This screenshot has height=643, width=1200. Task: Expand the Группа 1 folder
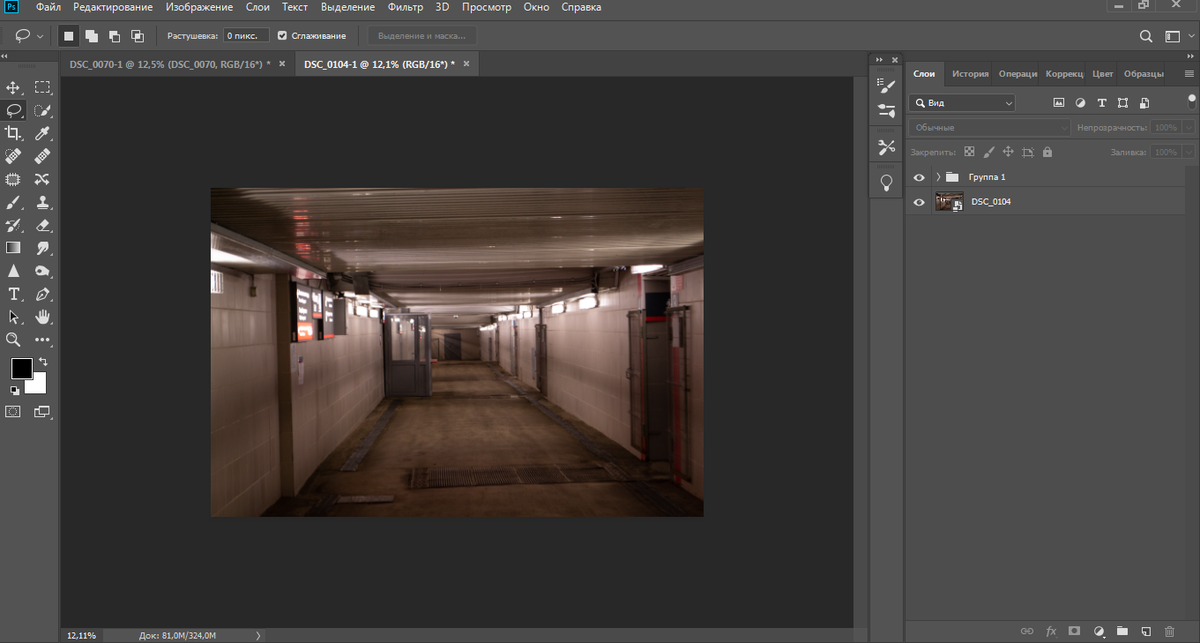click(938, 177)
